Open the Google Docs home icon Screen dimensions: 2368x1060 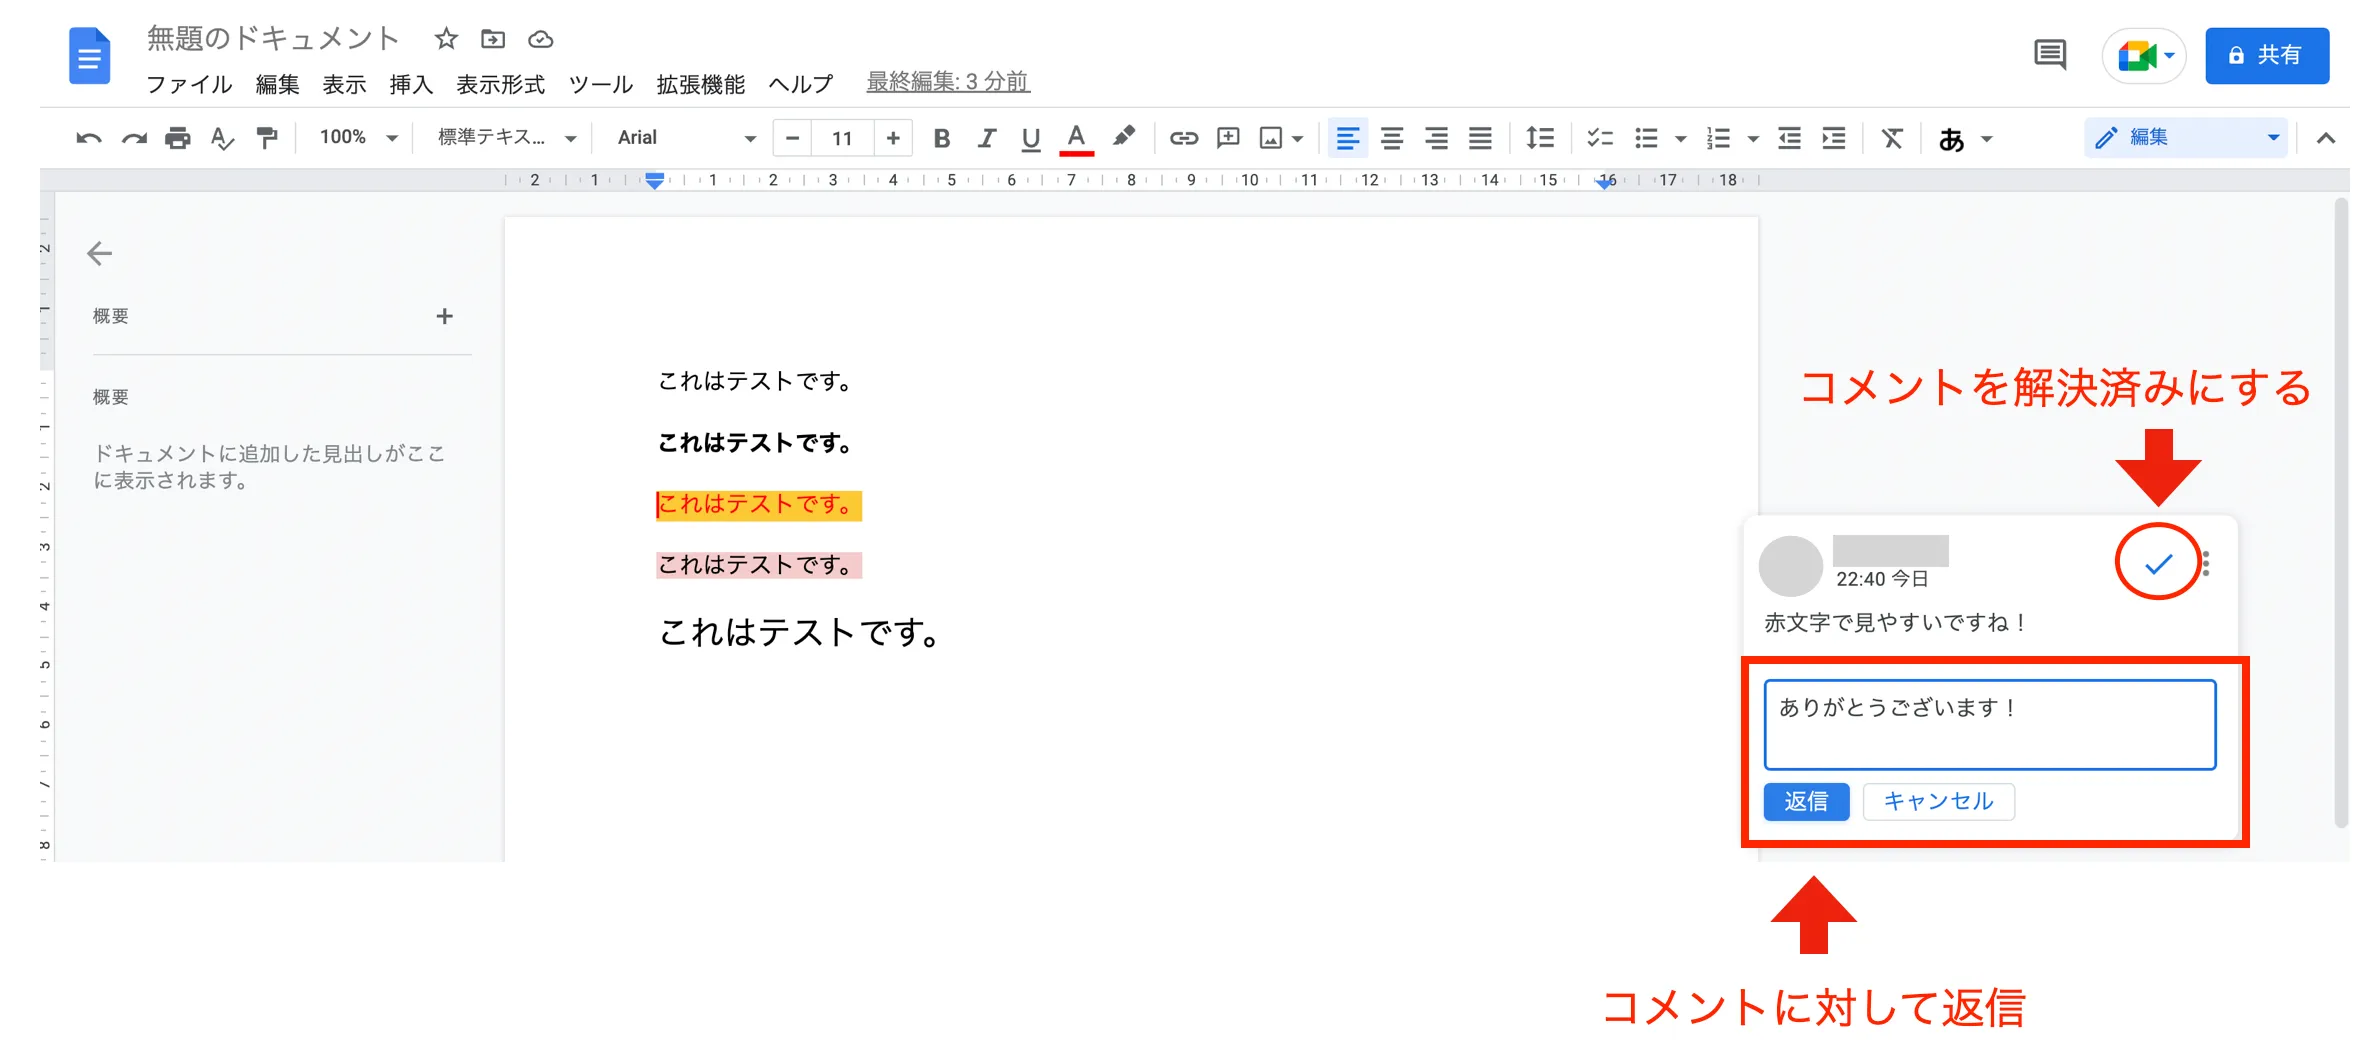pos(89,56)
